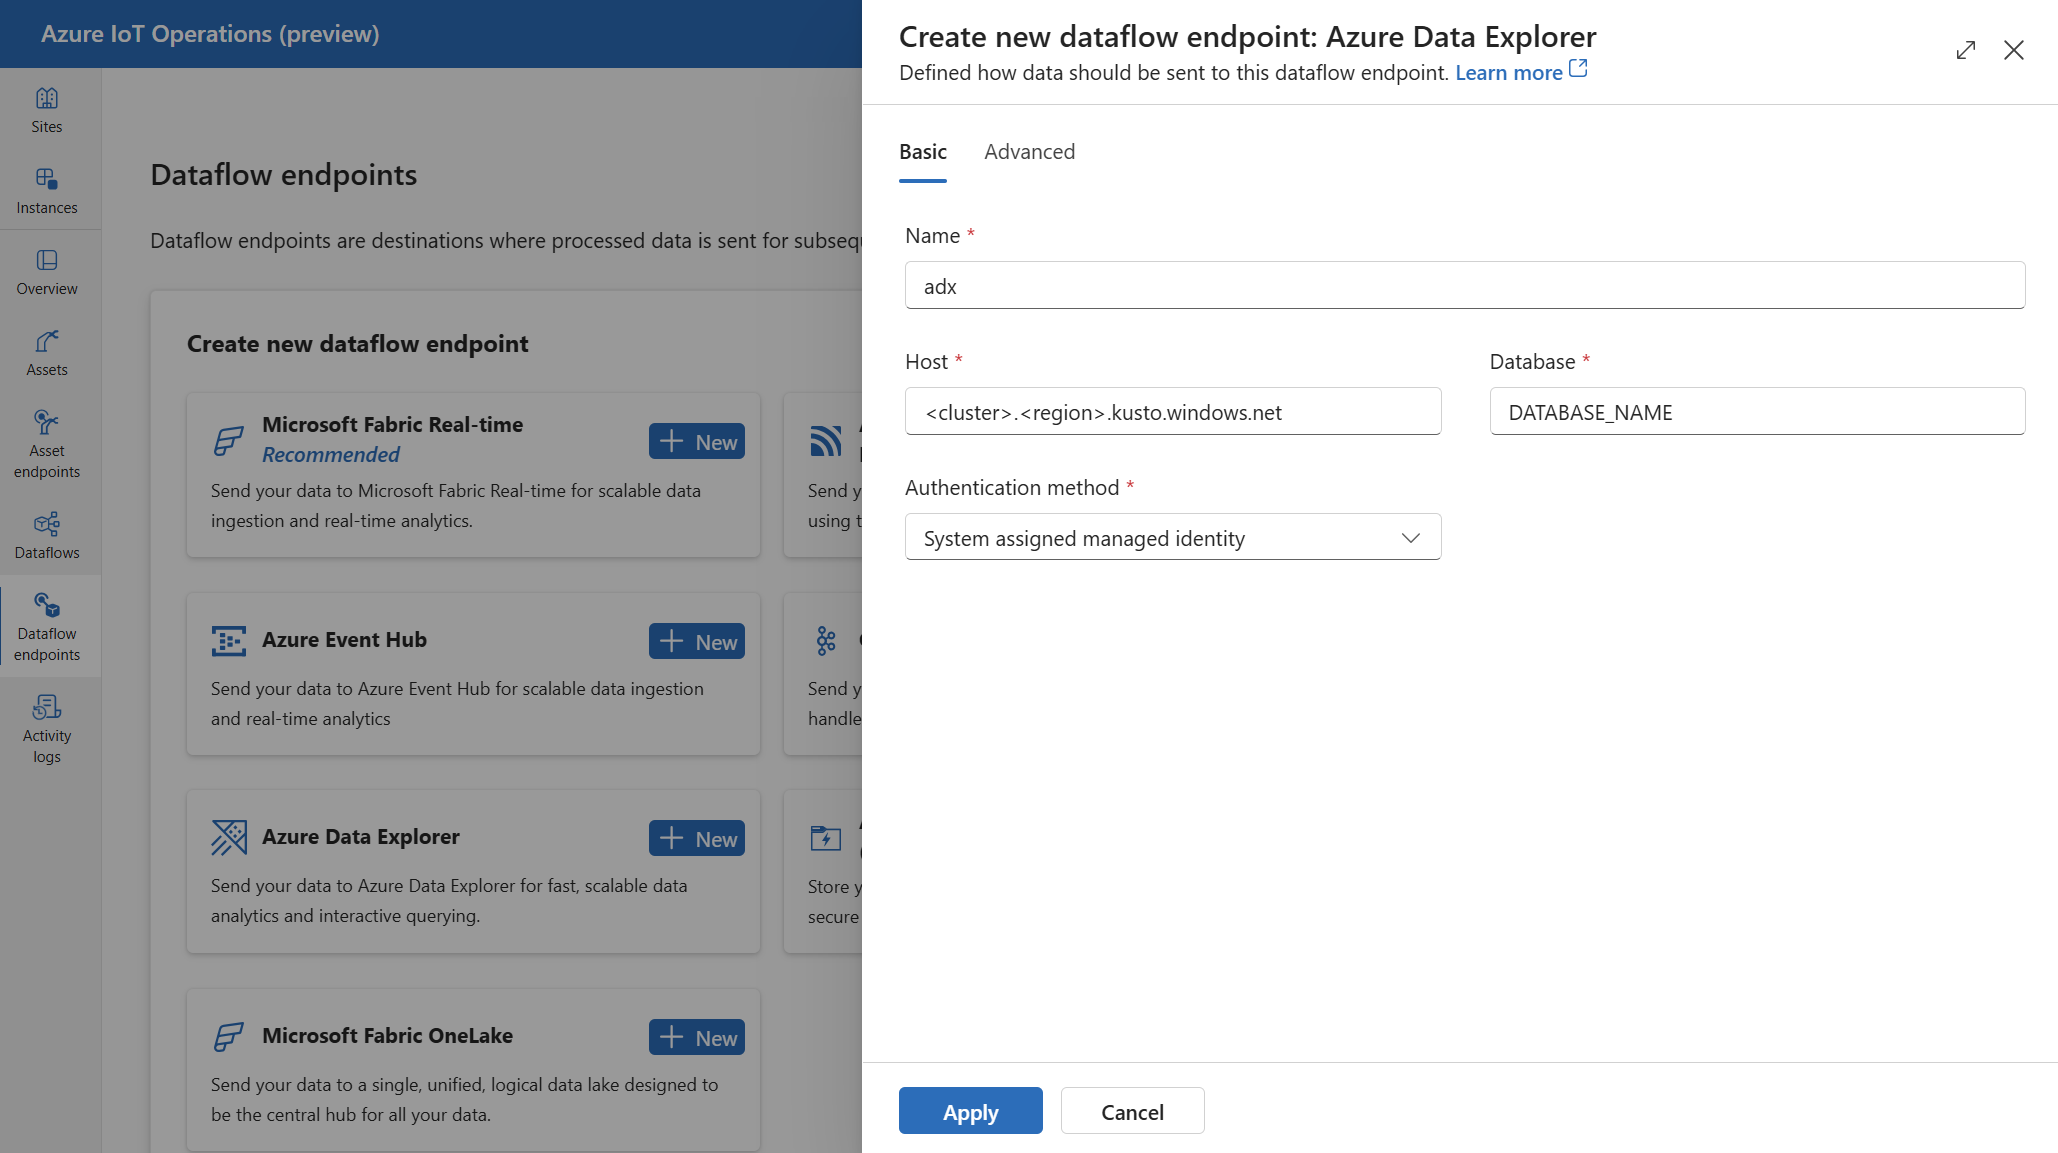Click the Cancel button
Image resolution: width=2058 pixels, height=1153 pixels.
click(1132, 1111)
